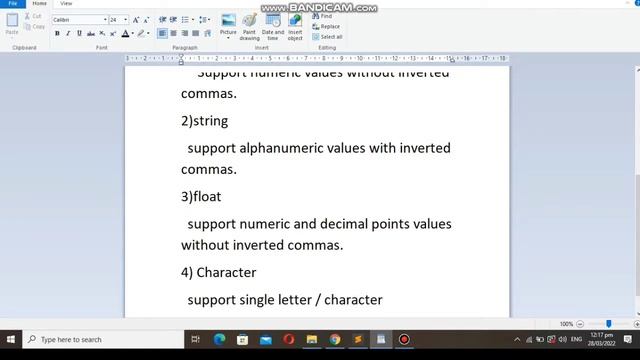Click Increase indent icon
640x360 pixels.
(173, 20)
